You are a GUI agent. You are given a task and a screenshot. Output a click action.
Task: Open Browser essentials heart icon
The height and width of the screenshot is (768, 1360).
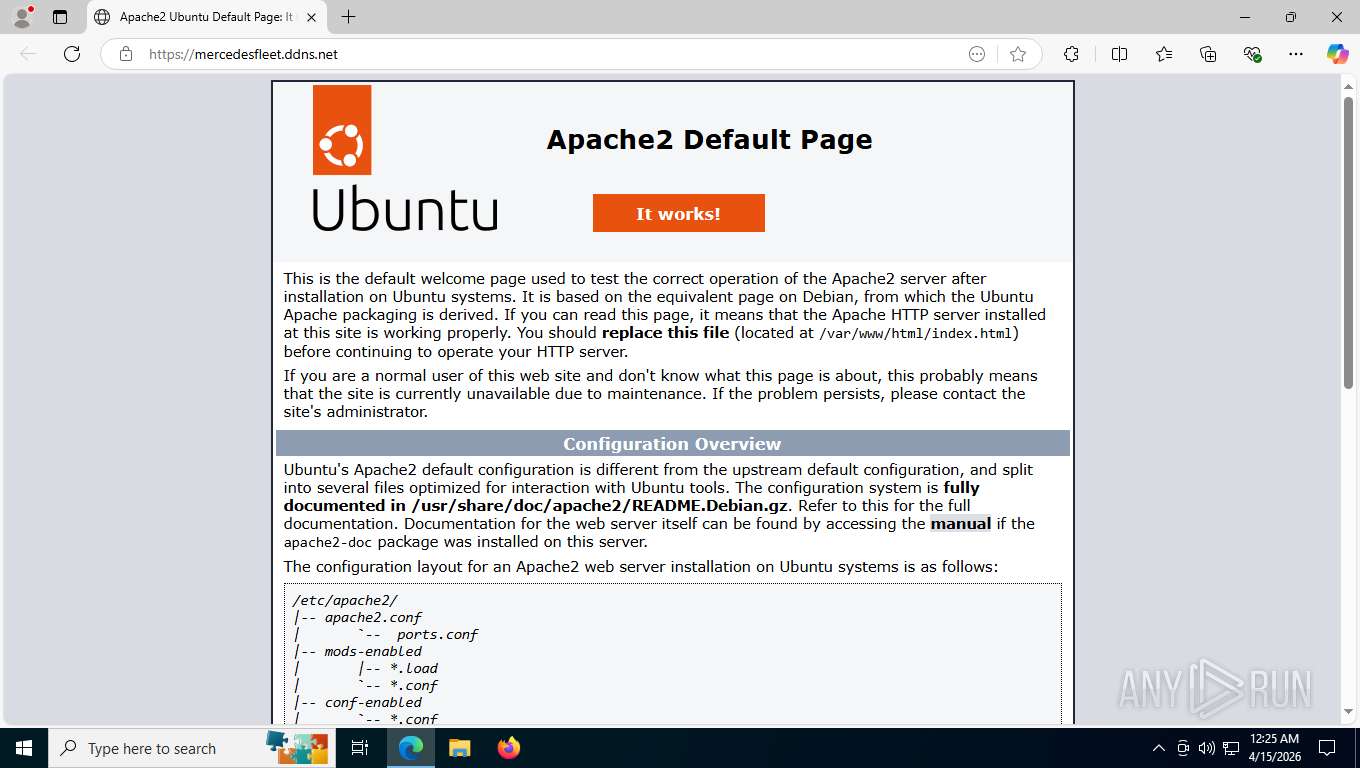[1252, 54]
